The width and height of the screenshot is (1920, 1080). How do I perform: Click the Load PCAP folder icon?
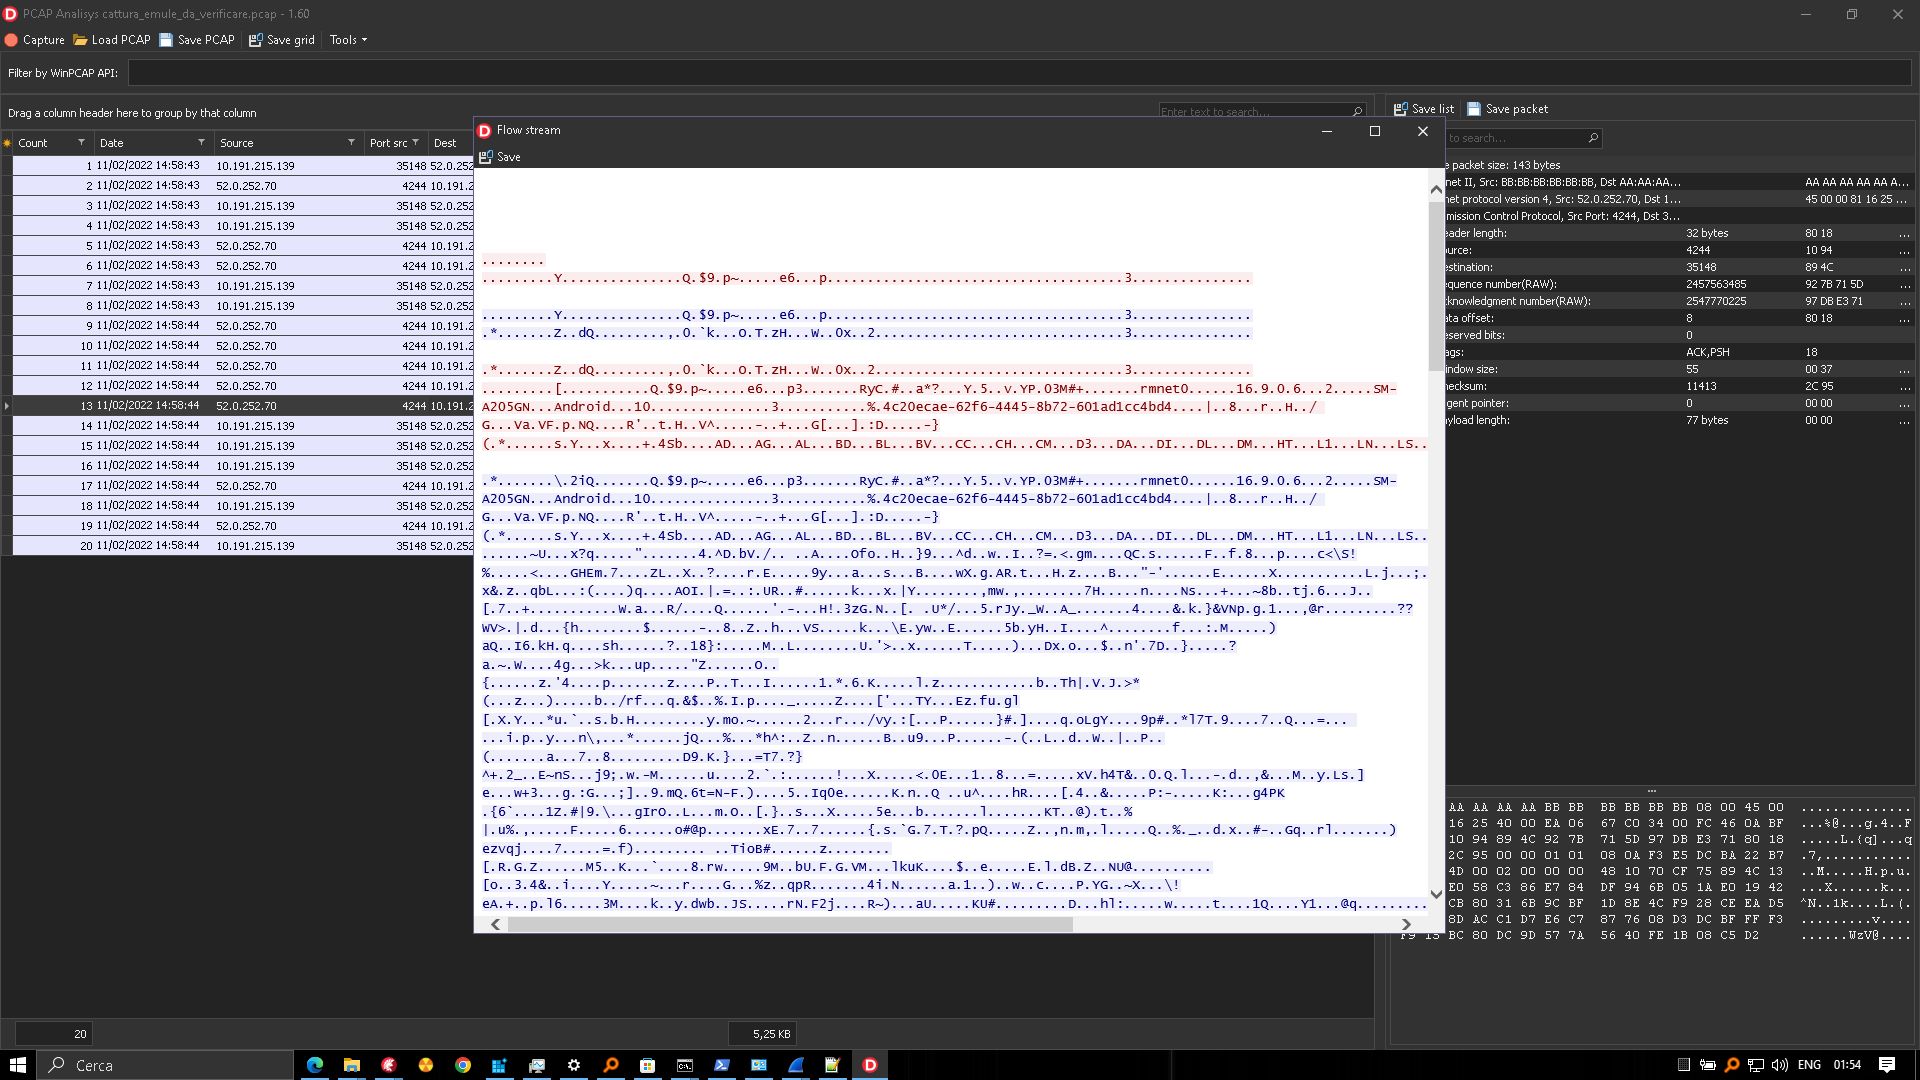[x=80, y=40]
